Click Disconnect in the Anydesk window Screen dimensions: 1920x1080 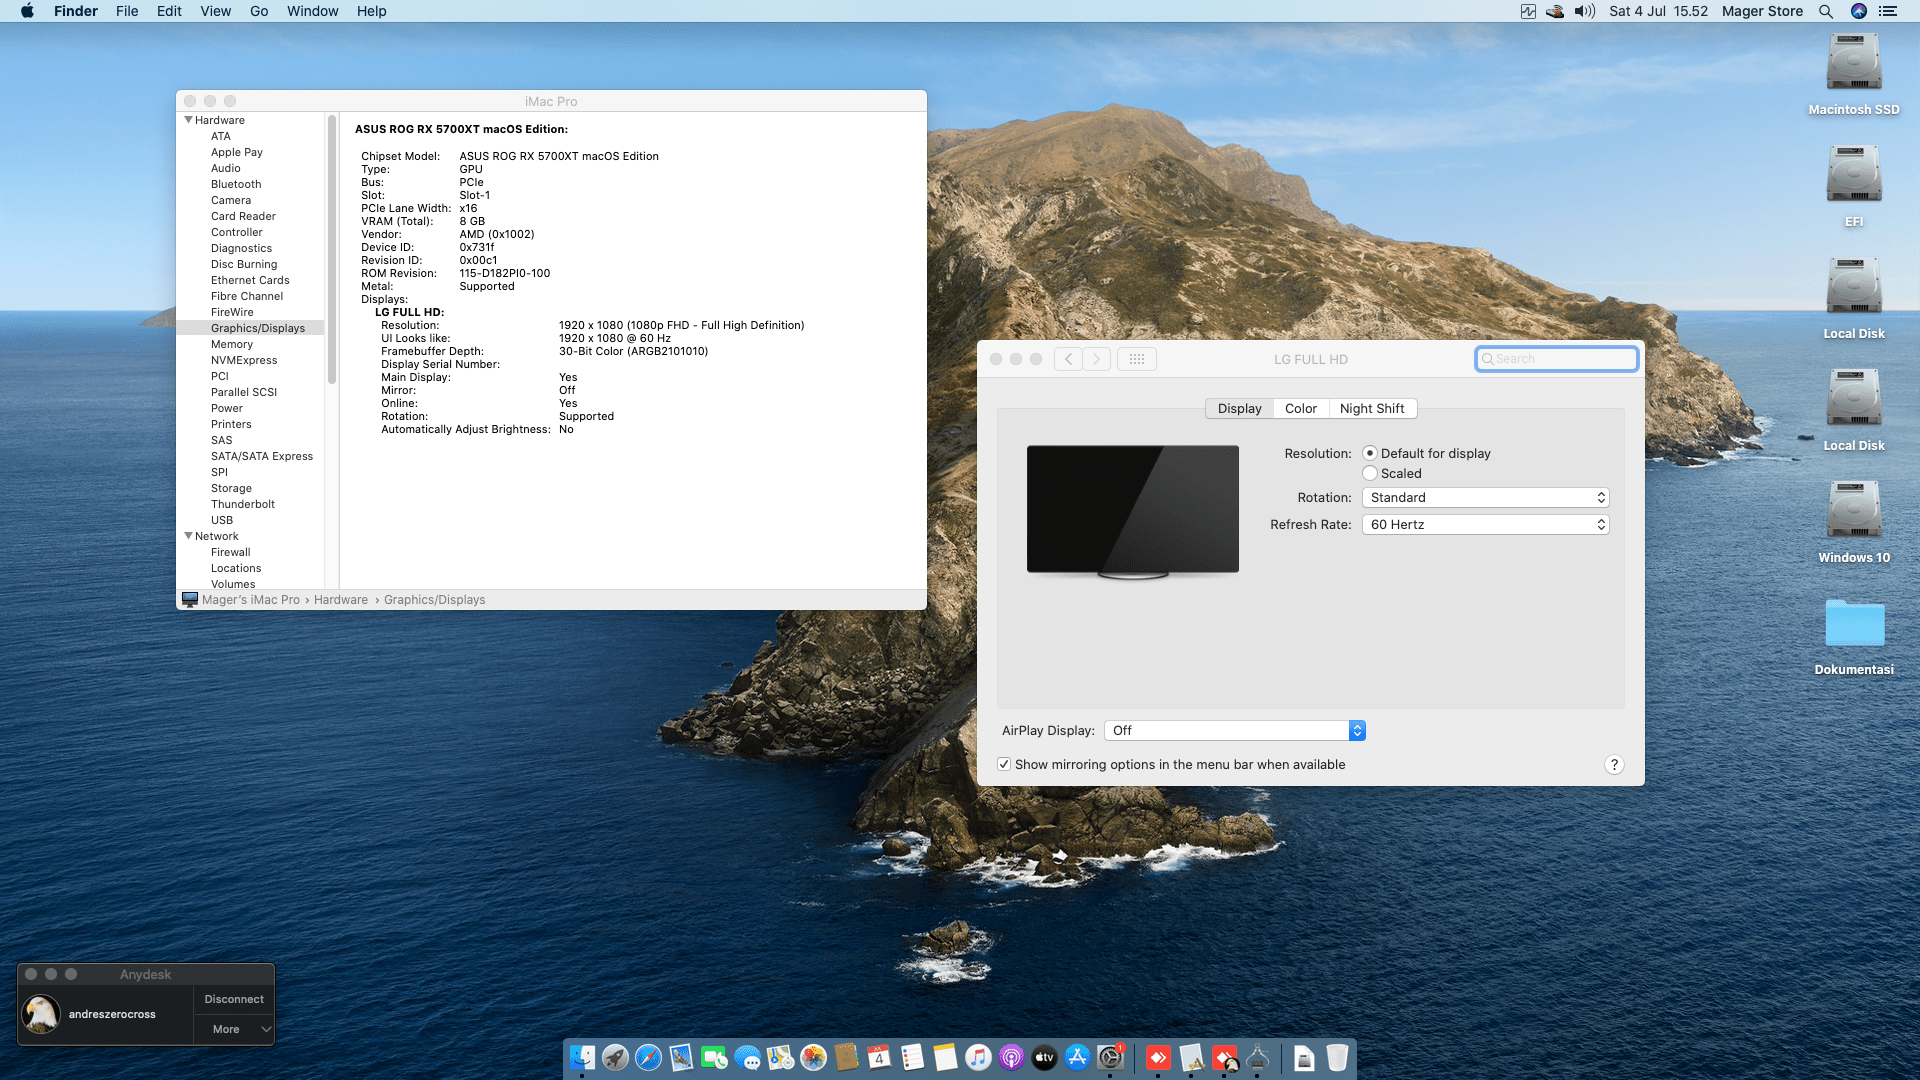click(234, 999)
